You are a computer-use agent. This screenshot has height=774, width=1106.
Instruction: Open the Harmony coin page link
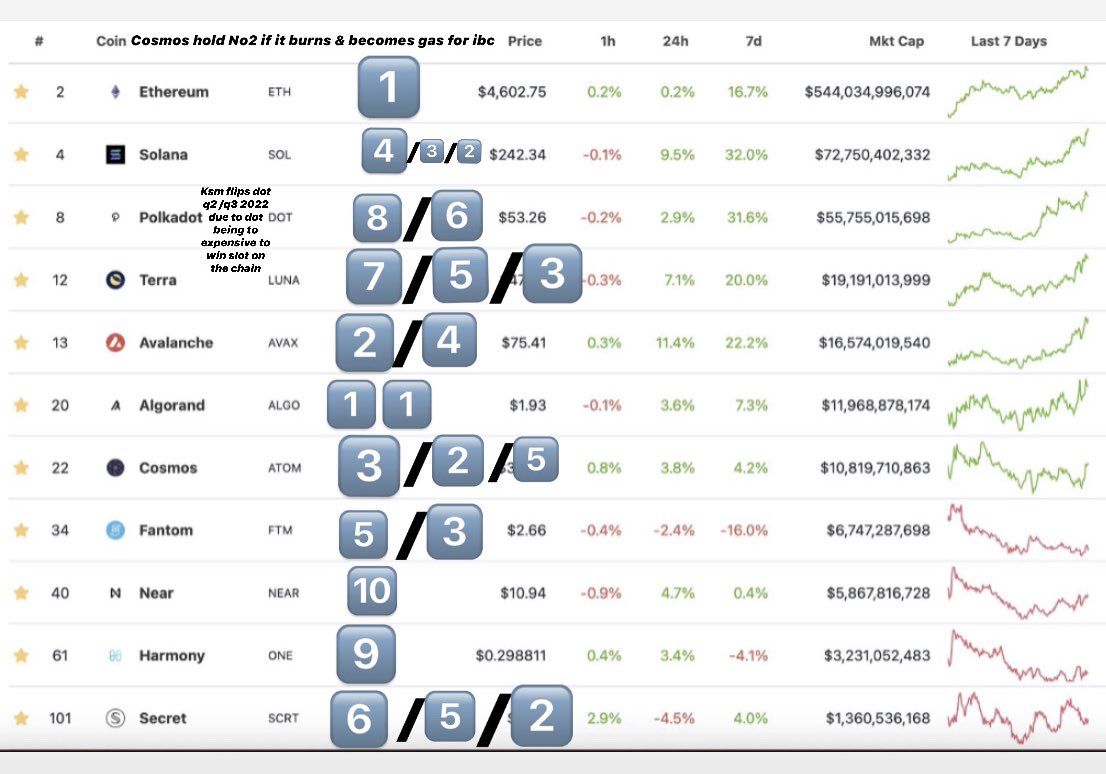coord(171,656)
